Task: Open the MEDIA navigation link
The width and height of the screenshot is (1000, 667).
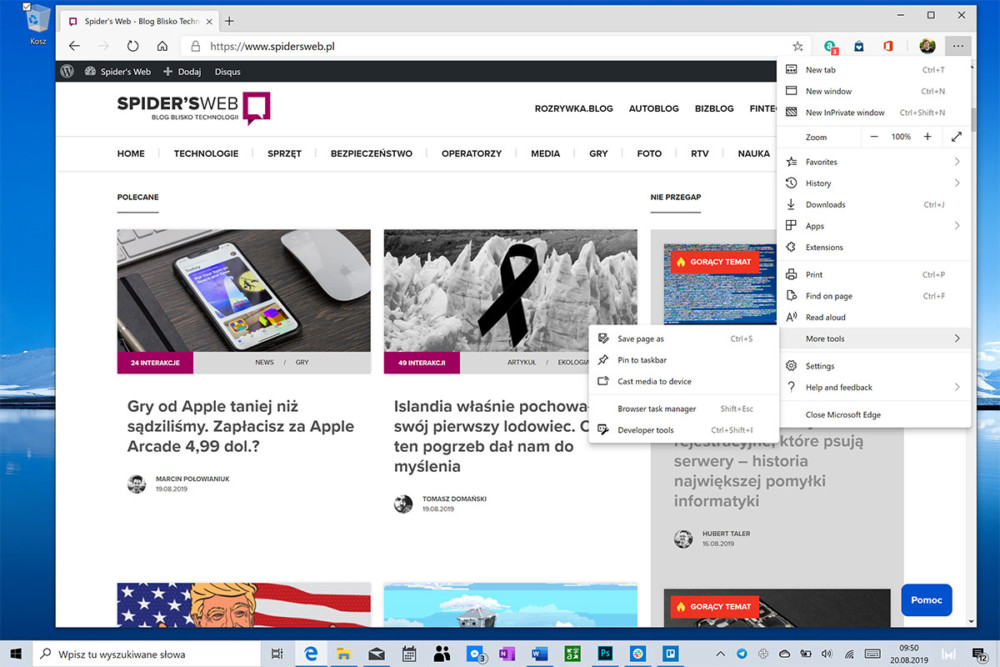Action: tap(545, 154)
